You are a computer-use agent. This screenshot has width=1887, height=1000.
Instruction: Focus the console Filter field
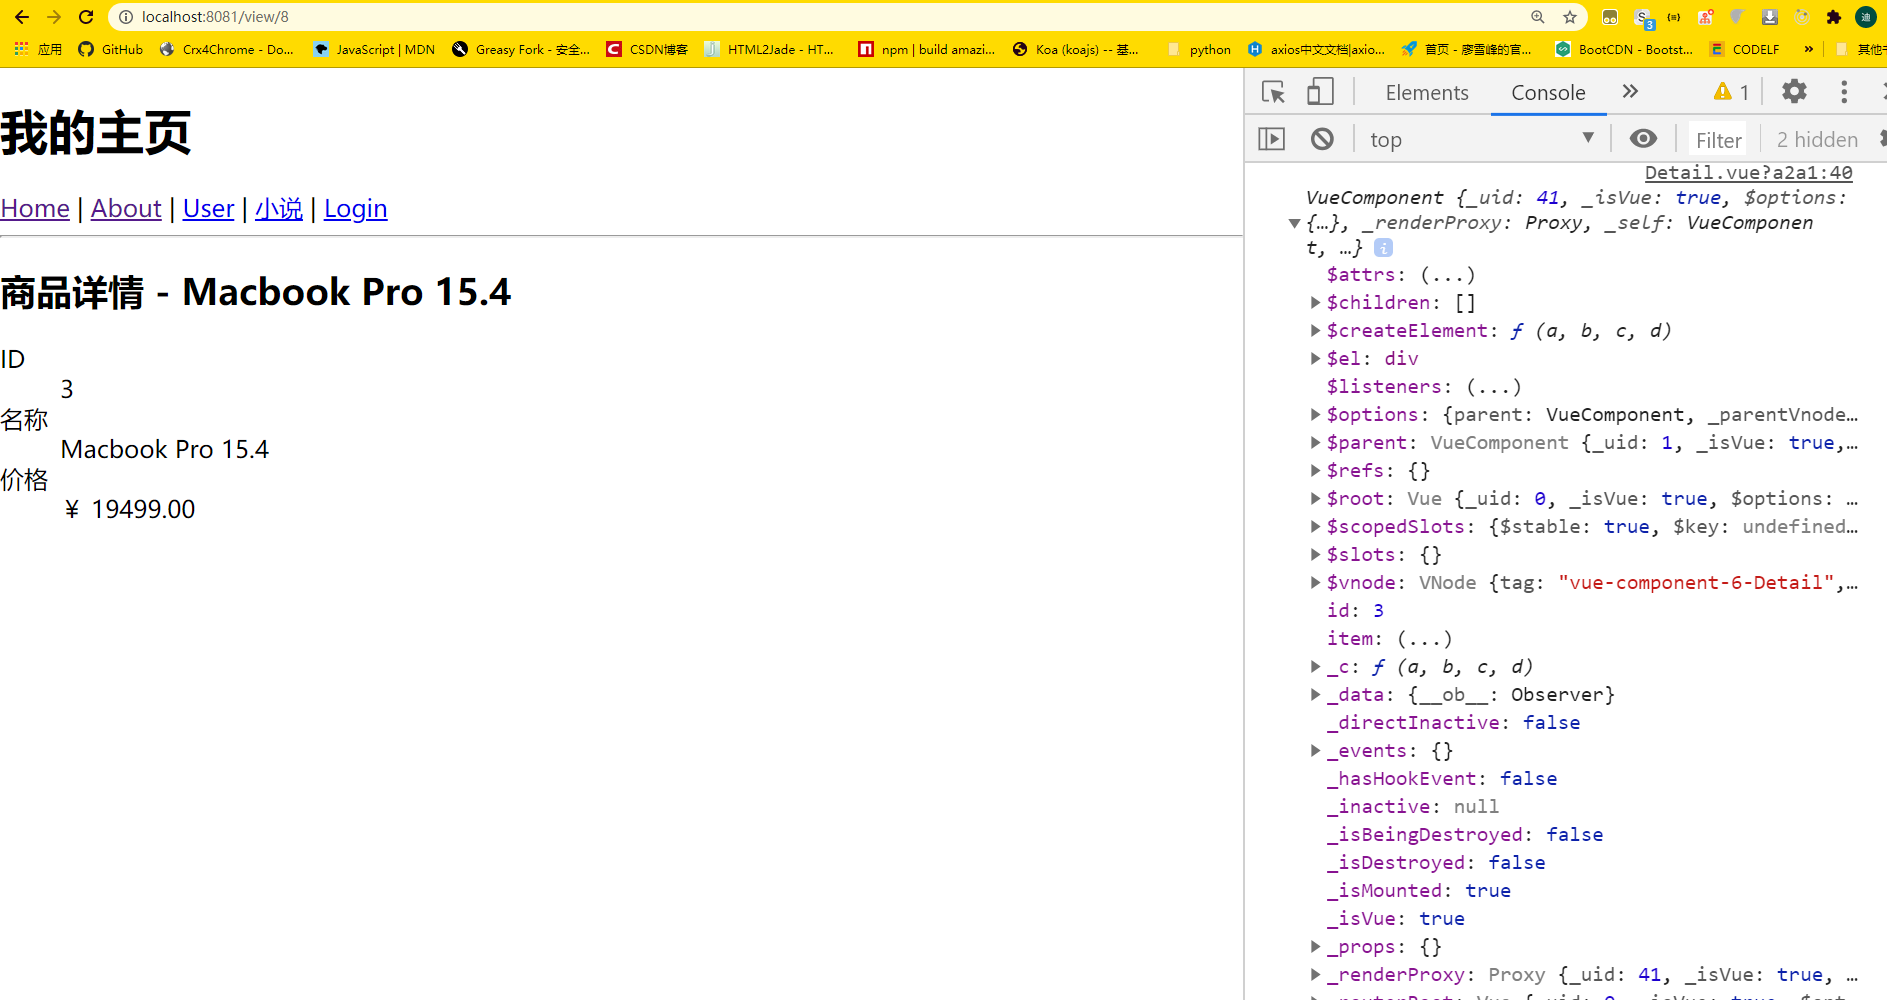click(x=1718, y=140)
